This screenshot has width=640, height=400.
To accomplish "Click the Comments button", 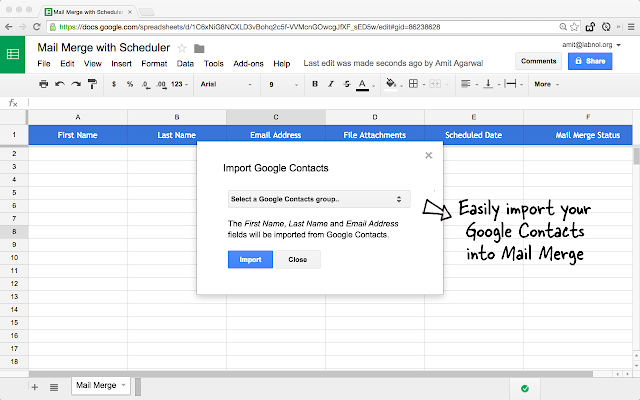I will (x=538, y=61).
